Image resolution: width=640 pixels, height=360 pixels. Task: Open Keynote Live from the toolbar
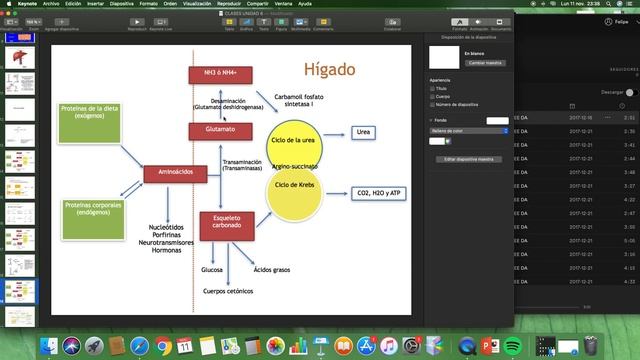tap(160, 22)
